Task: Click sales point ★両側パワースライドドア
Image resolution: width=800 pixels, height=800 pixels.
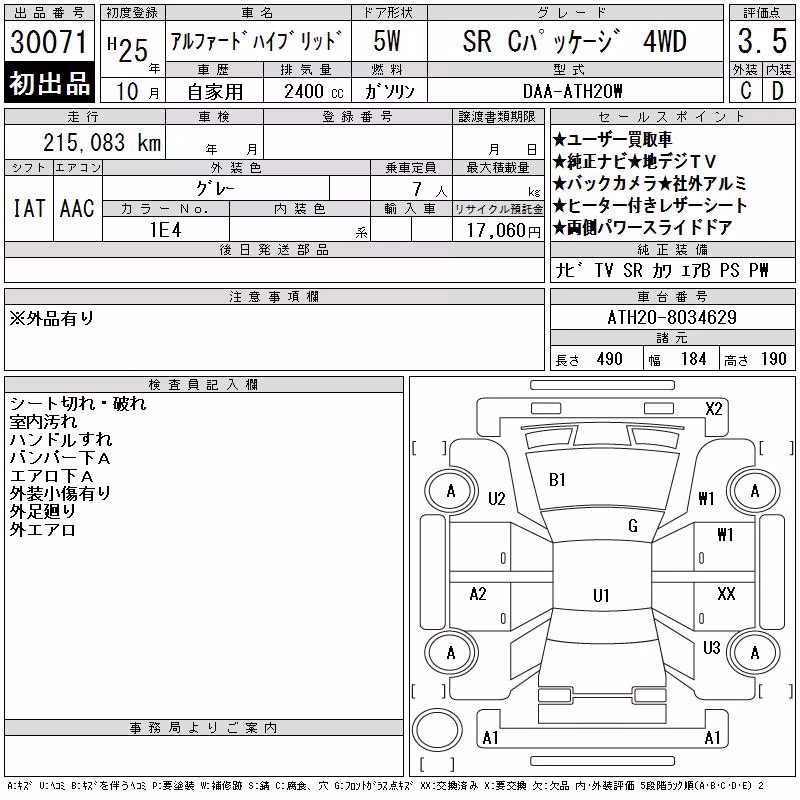Action: 642,228
